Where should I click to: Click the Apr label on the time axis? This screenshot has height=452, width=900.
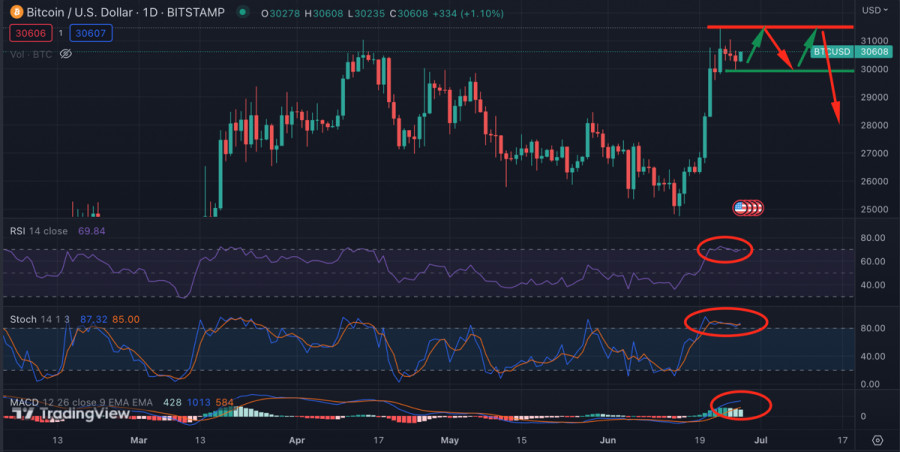(295, 440)
